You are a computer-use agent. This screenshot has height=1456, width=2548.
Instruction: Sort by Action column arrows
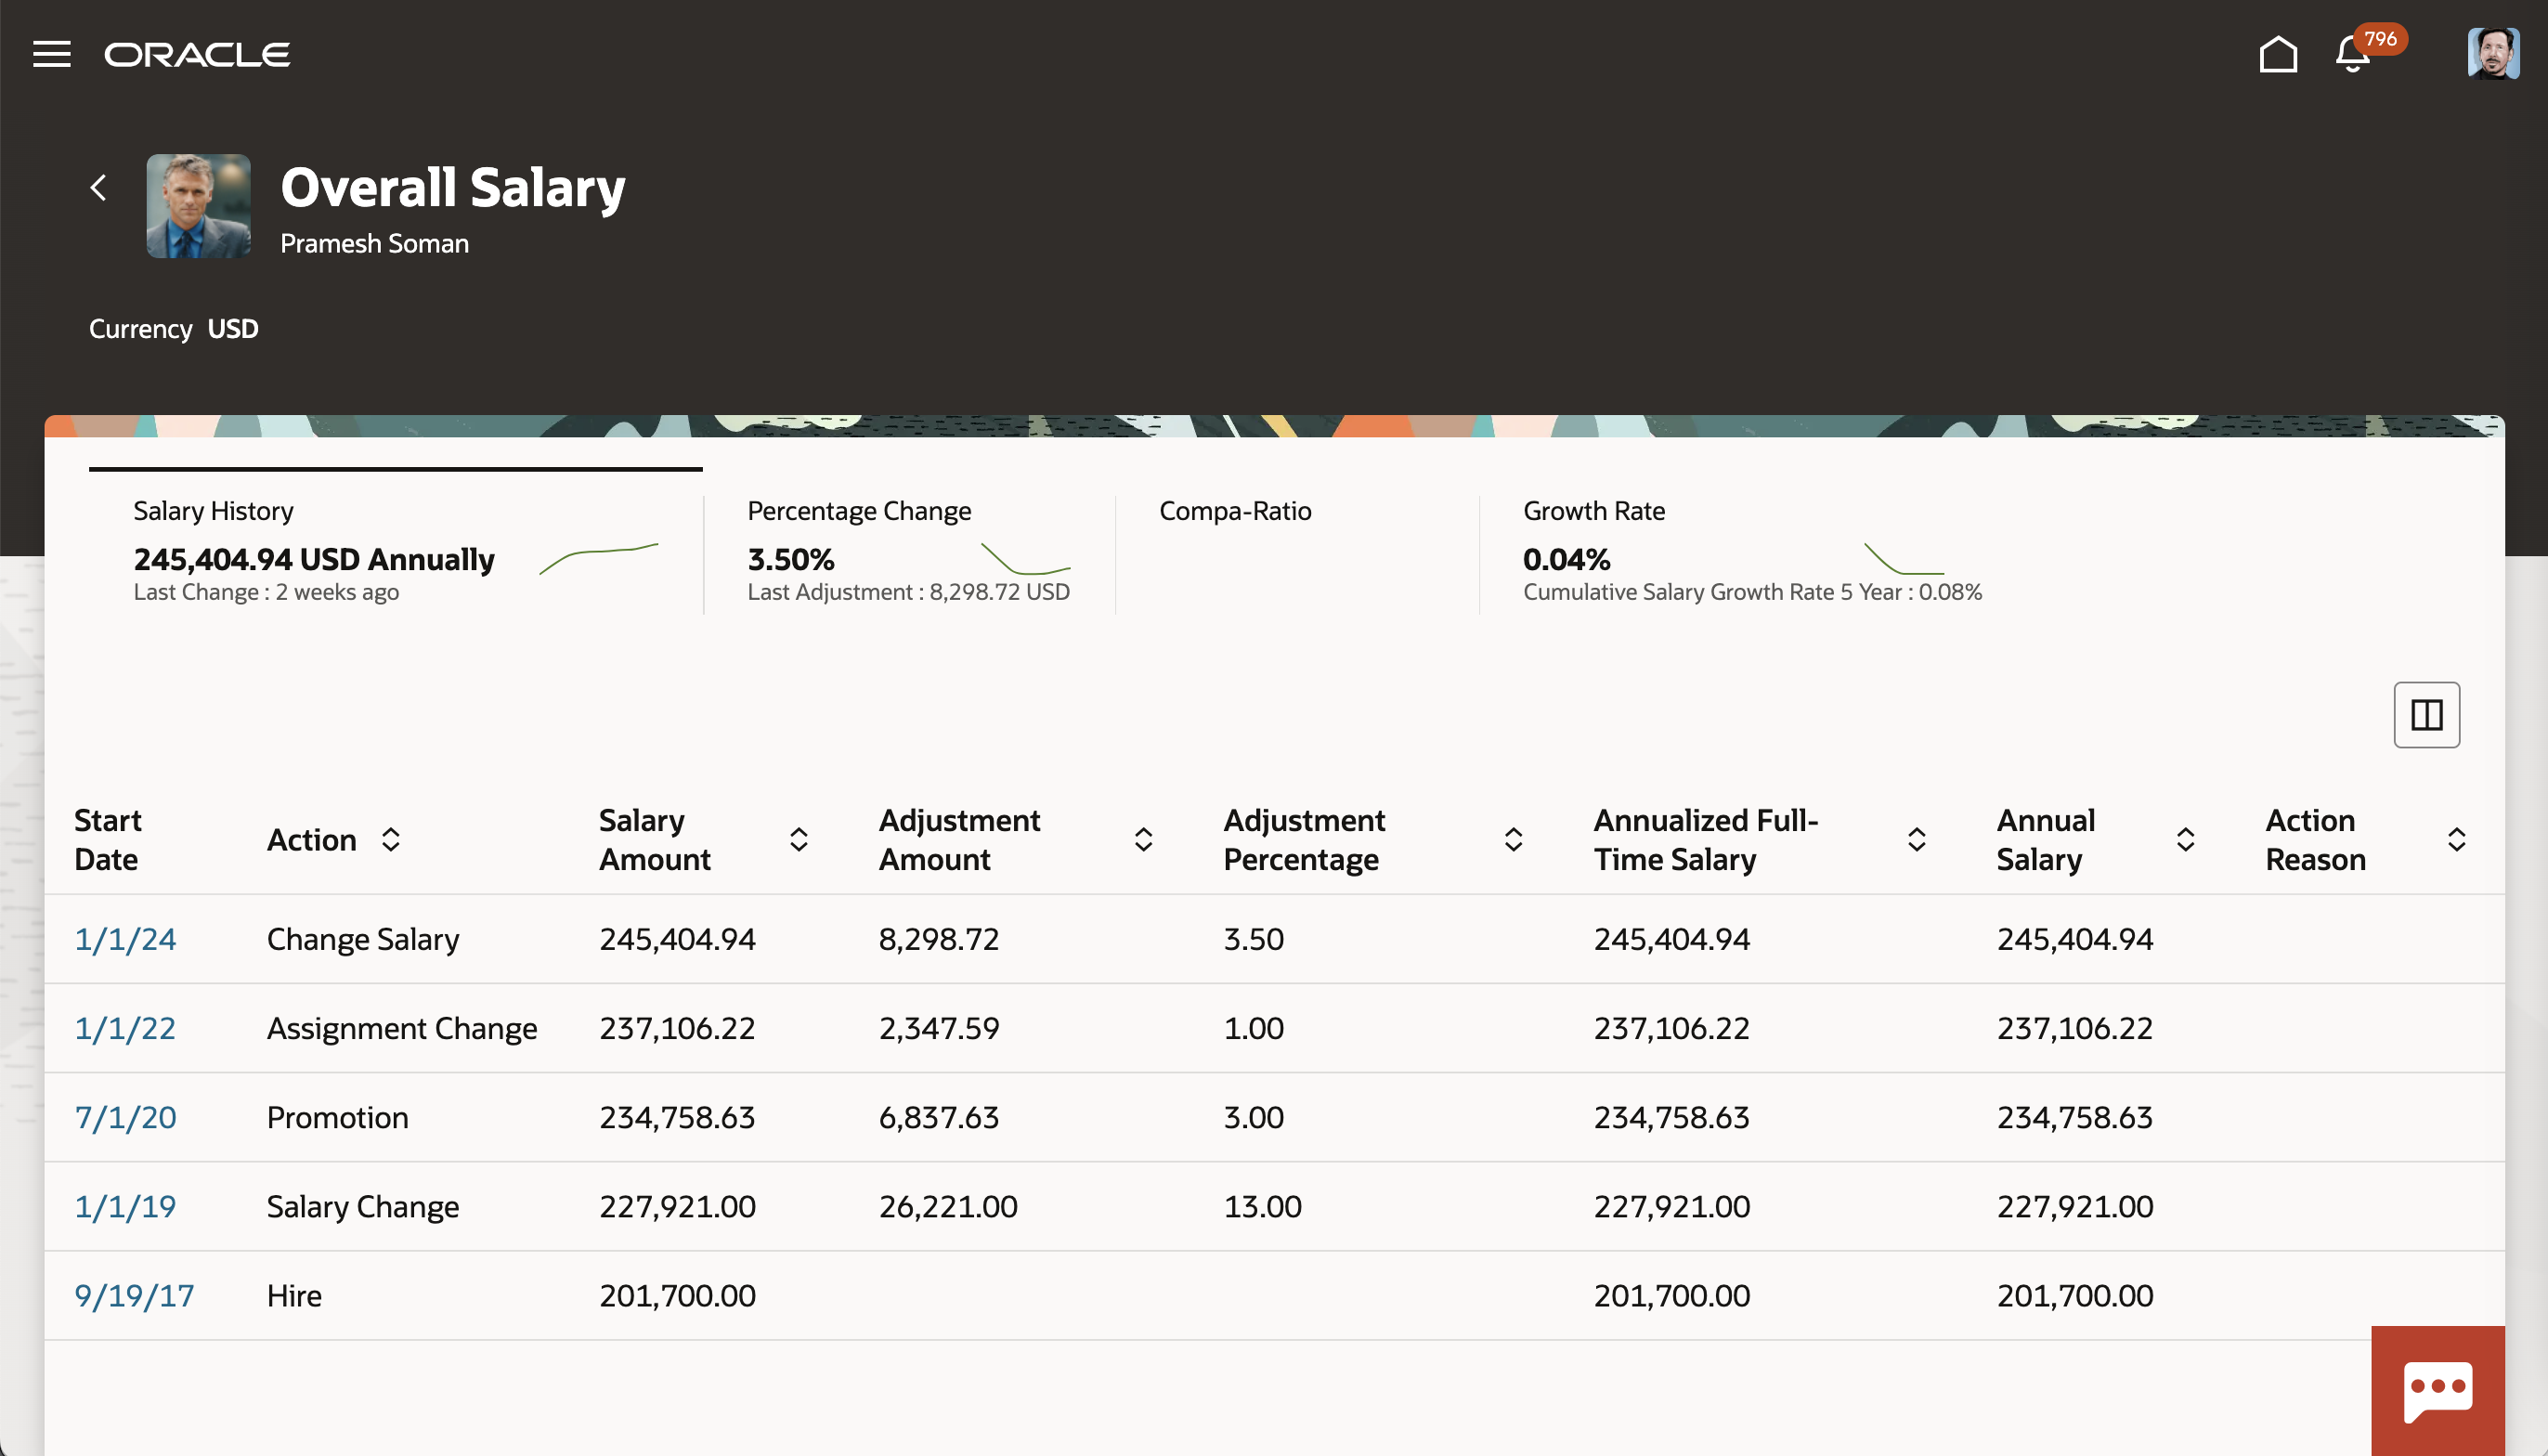(x=391, y=839)
